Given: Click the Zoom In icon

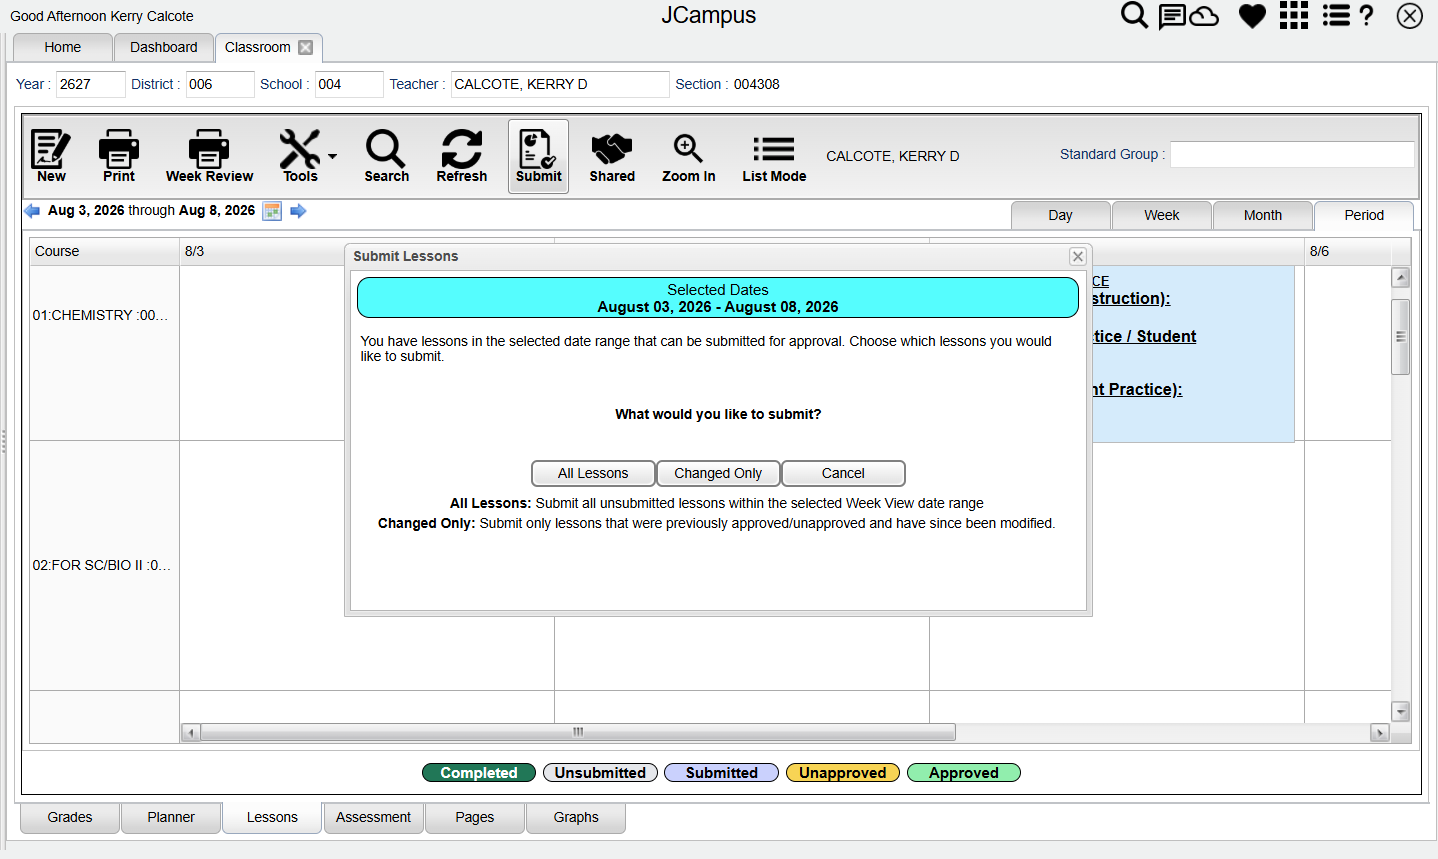Looking at the screenshot, I should [x=688, y=149].
